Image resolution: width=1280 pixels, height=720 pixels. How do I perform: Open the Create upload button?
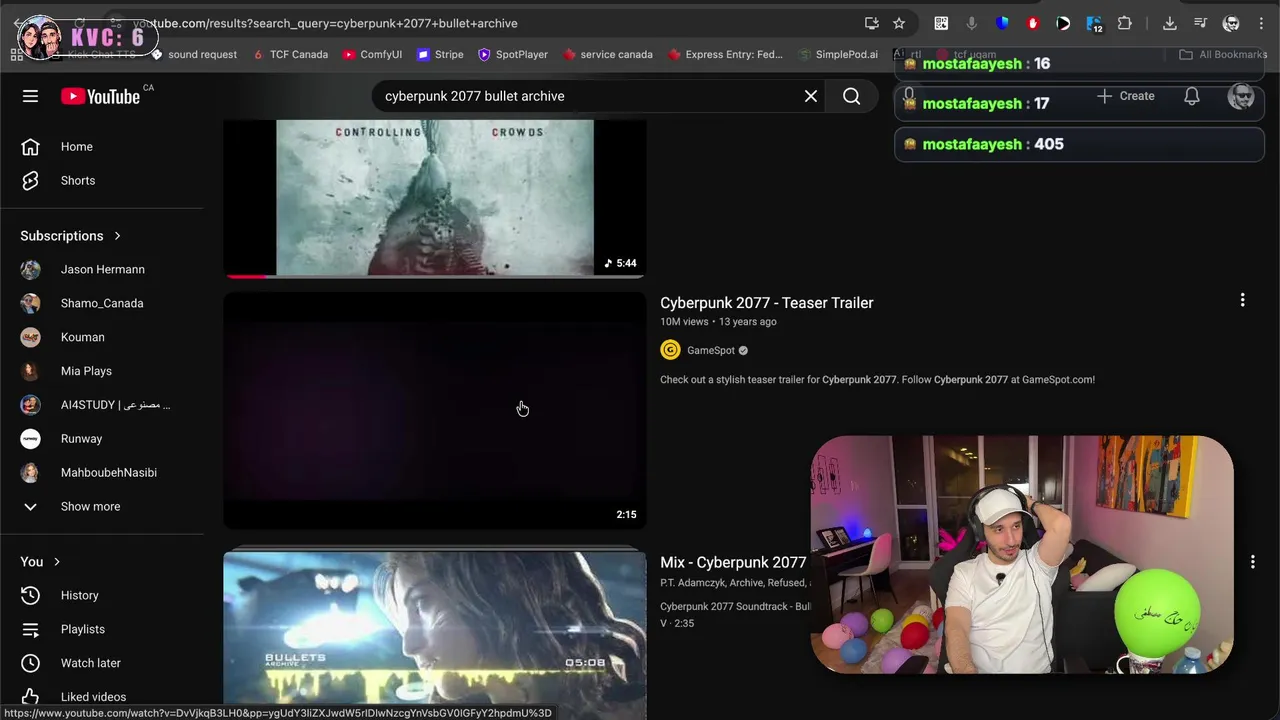tap(1126, 96)
